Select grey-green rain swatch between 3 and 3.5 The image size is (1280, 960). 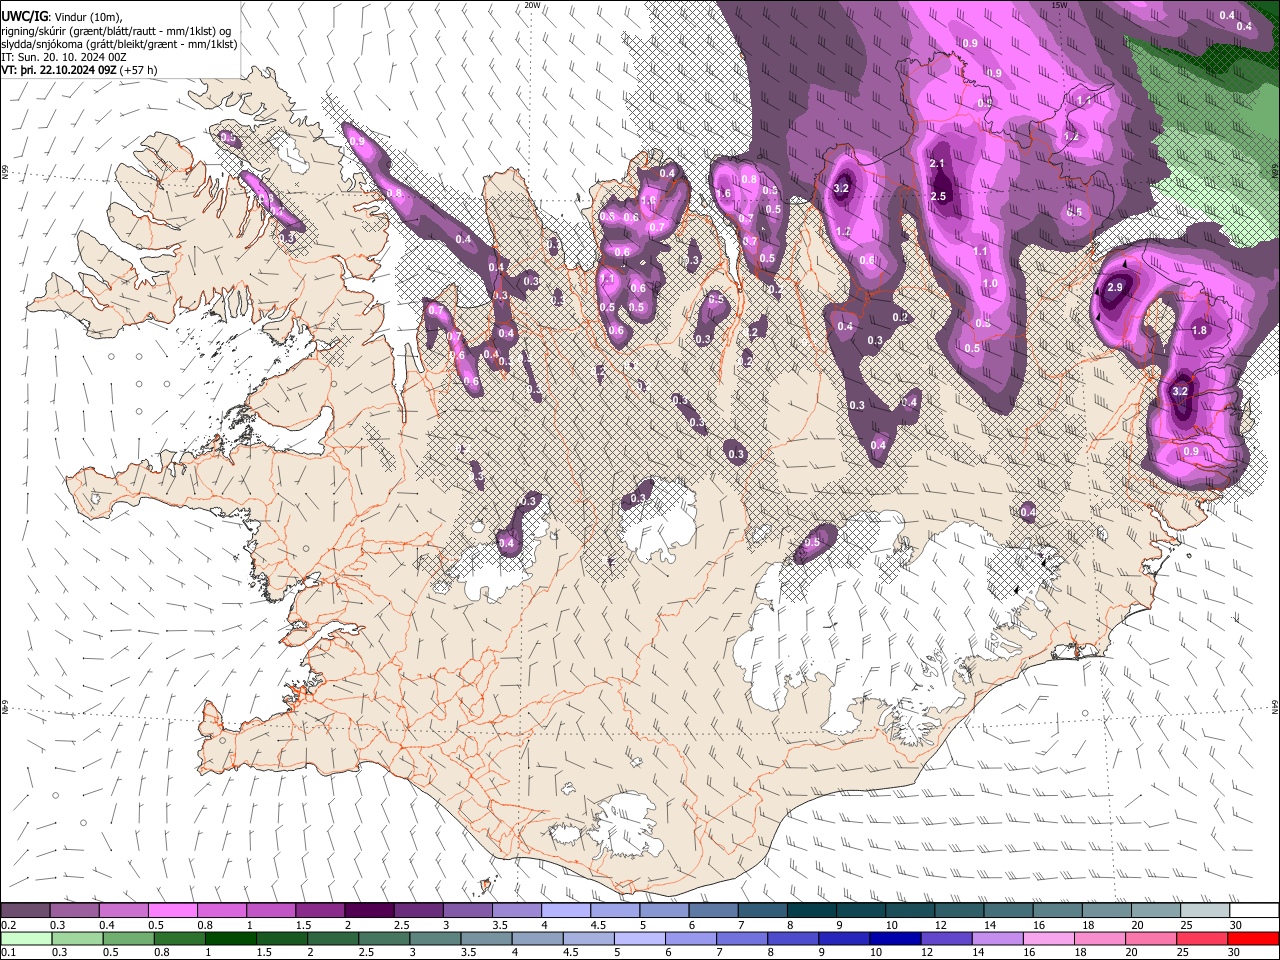435,938
